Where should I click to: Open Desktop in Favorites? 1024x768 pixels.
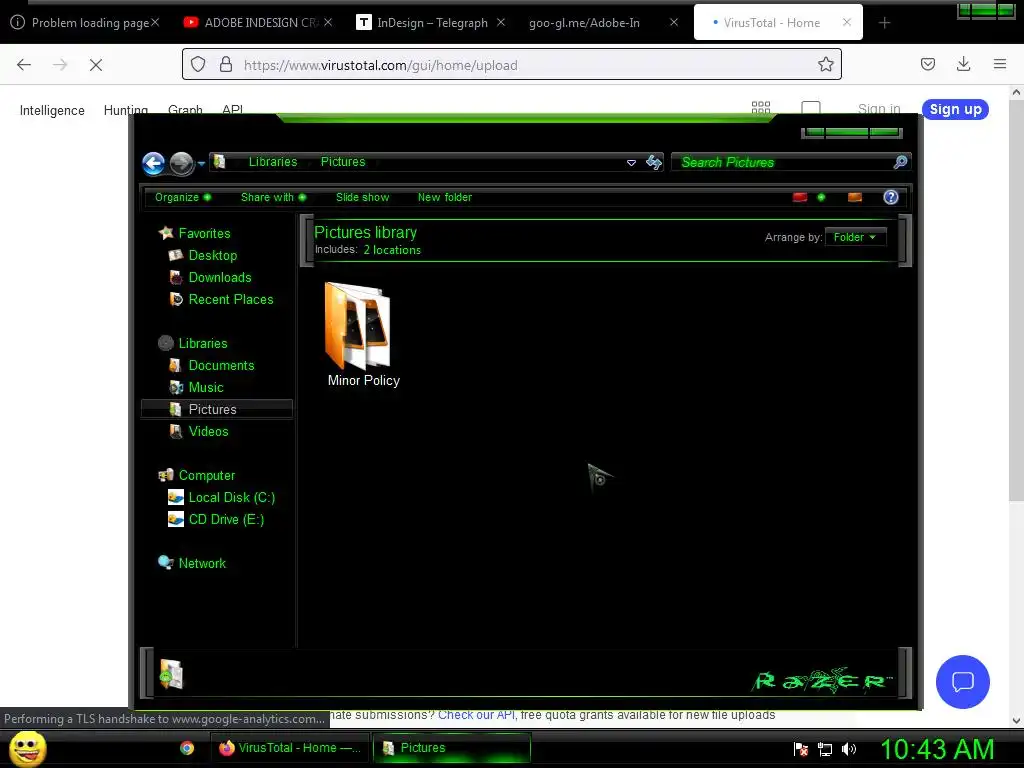[x=212, y=255]
